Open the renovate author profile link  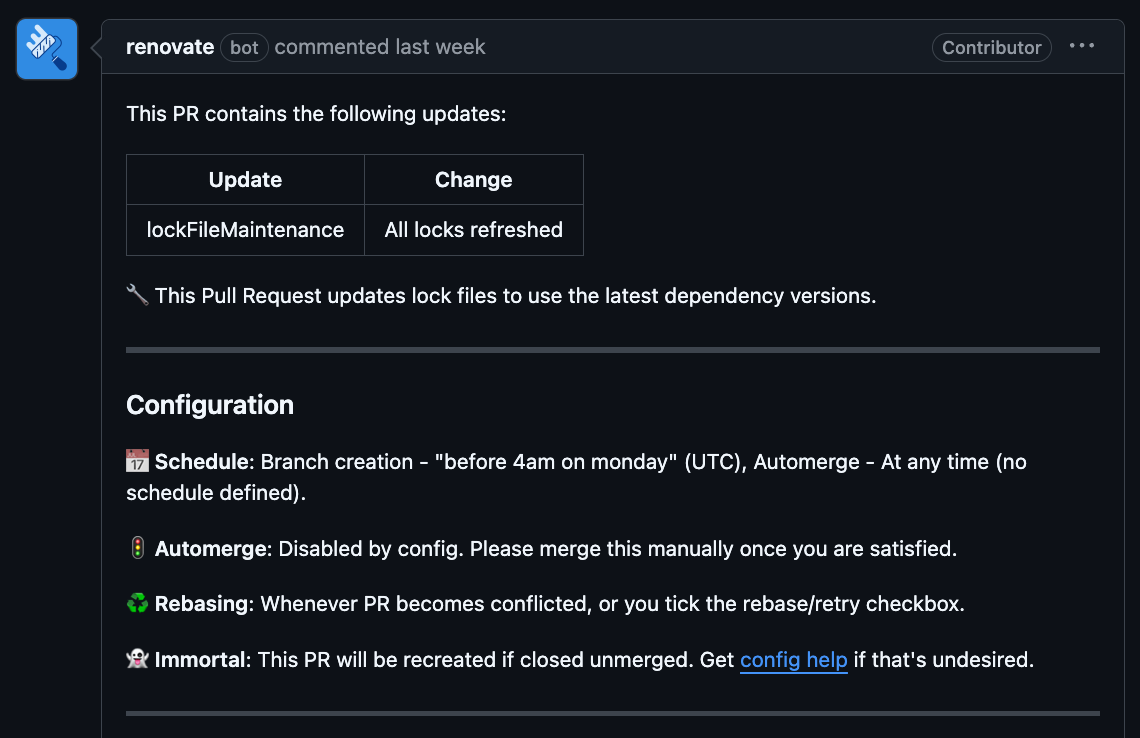click(x=170, y=47)
